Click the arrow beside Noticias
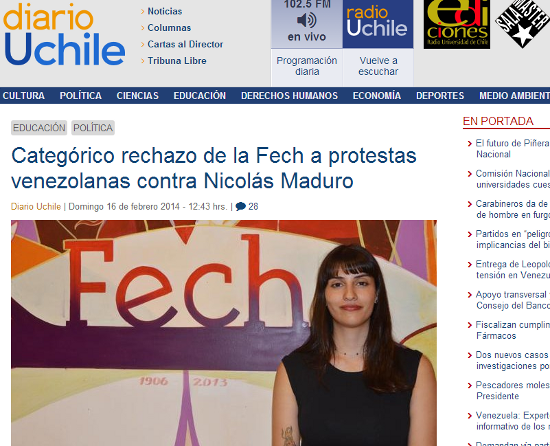Viewport: 550px width, 446px height. [x=143, y=12]
